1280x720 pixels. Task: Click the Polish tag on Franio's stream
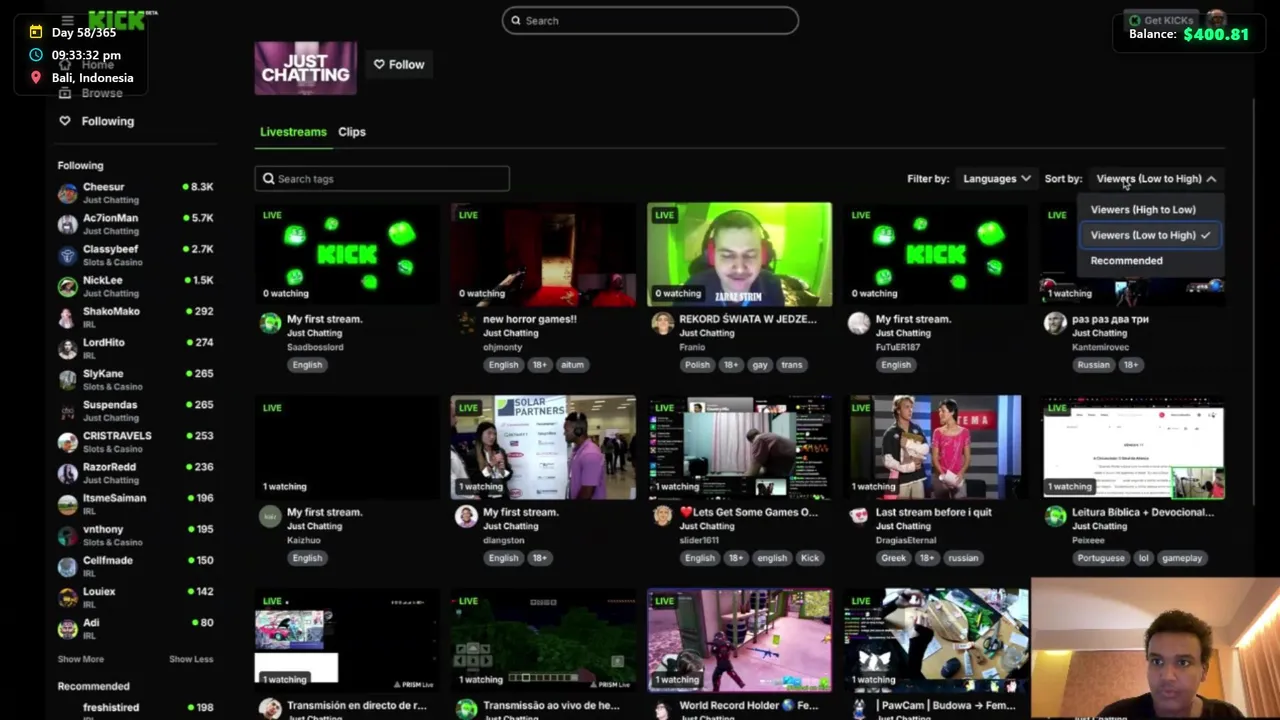click(x=697, y=365)
